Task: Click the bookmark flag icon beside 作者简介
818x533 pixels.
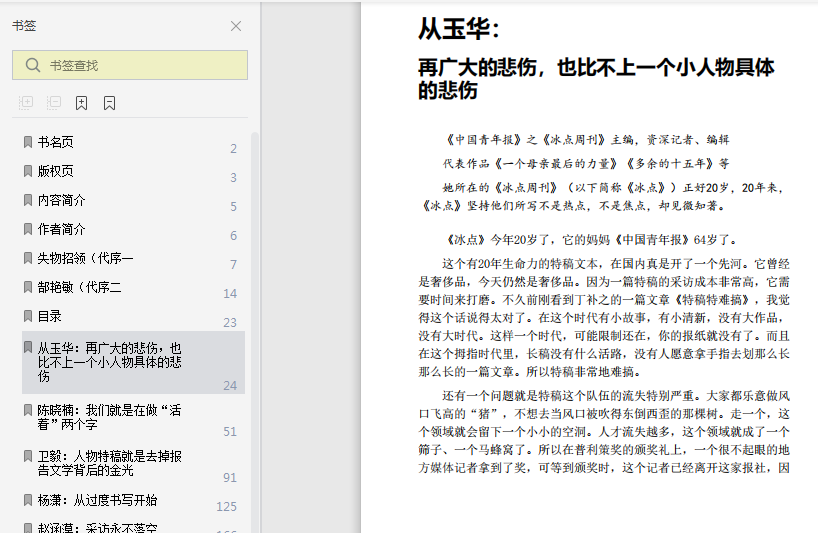Action: click(28, 229)
